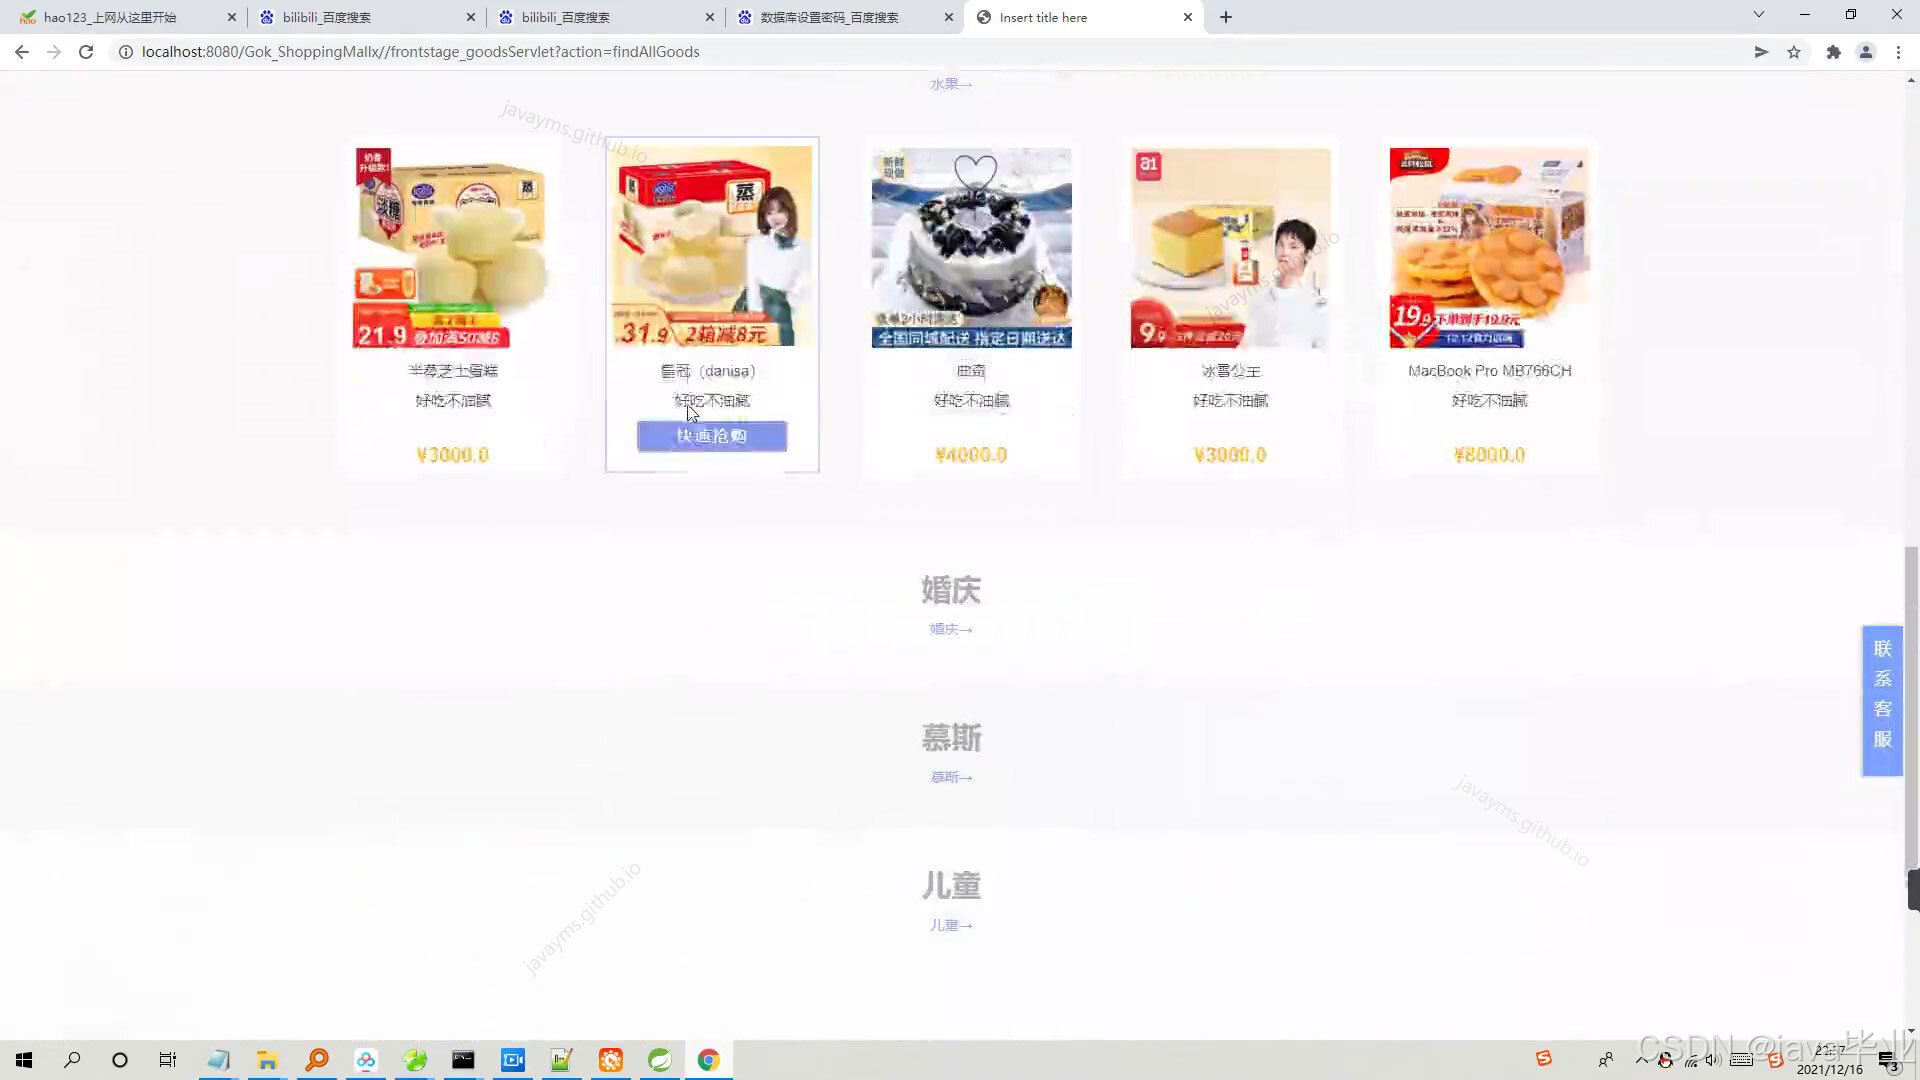This screenshot has width=1920, height=1080.
Task: Open the orange flower taskbar app
Action: (611, 1060)
